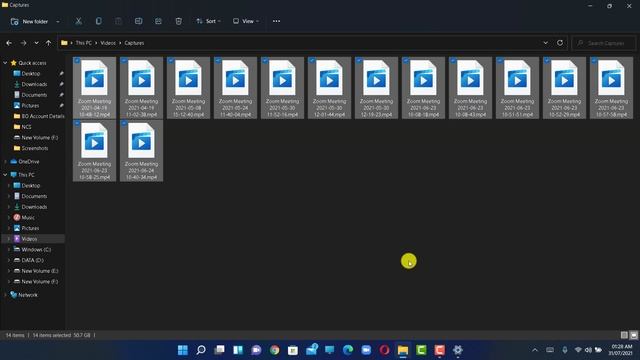Delete selection with the trash icon

point(178,21)
